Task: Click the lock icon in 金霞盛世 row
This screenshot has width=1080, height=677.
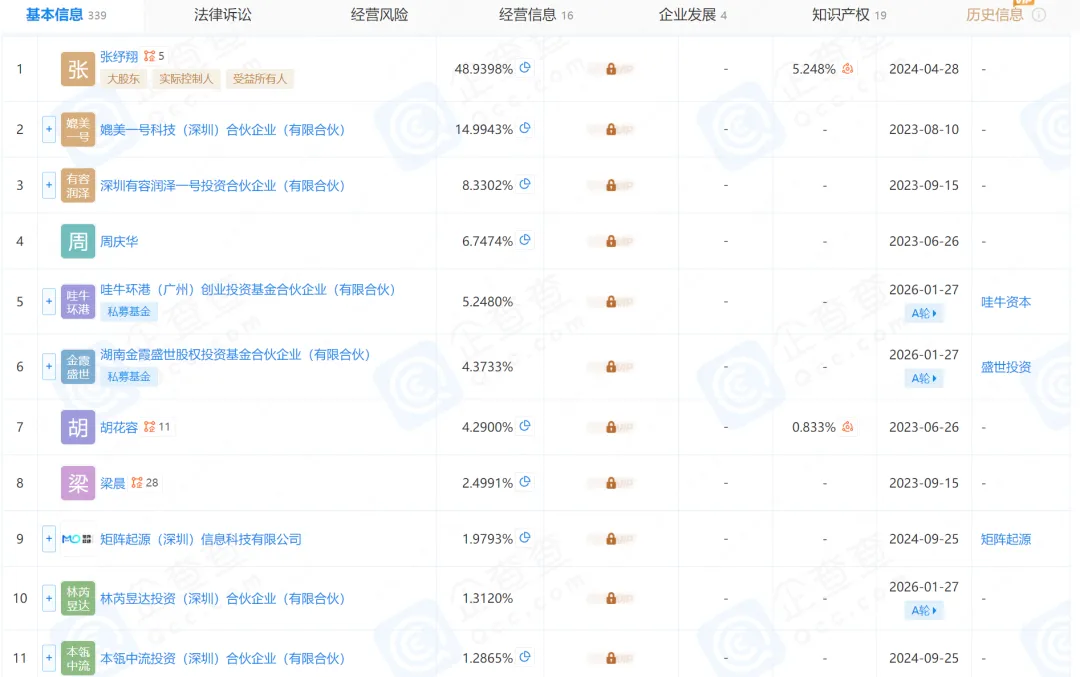Action: 611,366
